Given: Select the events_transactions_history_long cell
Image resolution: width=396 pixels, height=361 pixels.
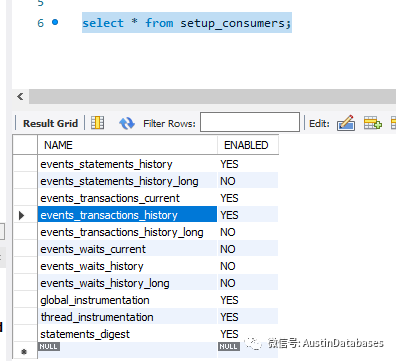Looking at the screenshot, I should pyautogui.click(x=127, y=232).
